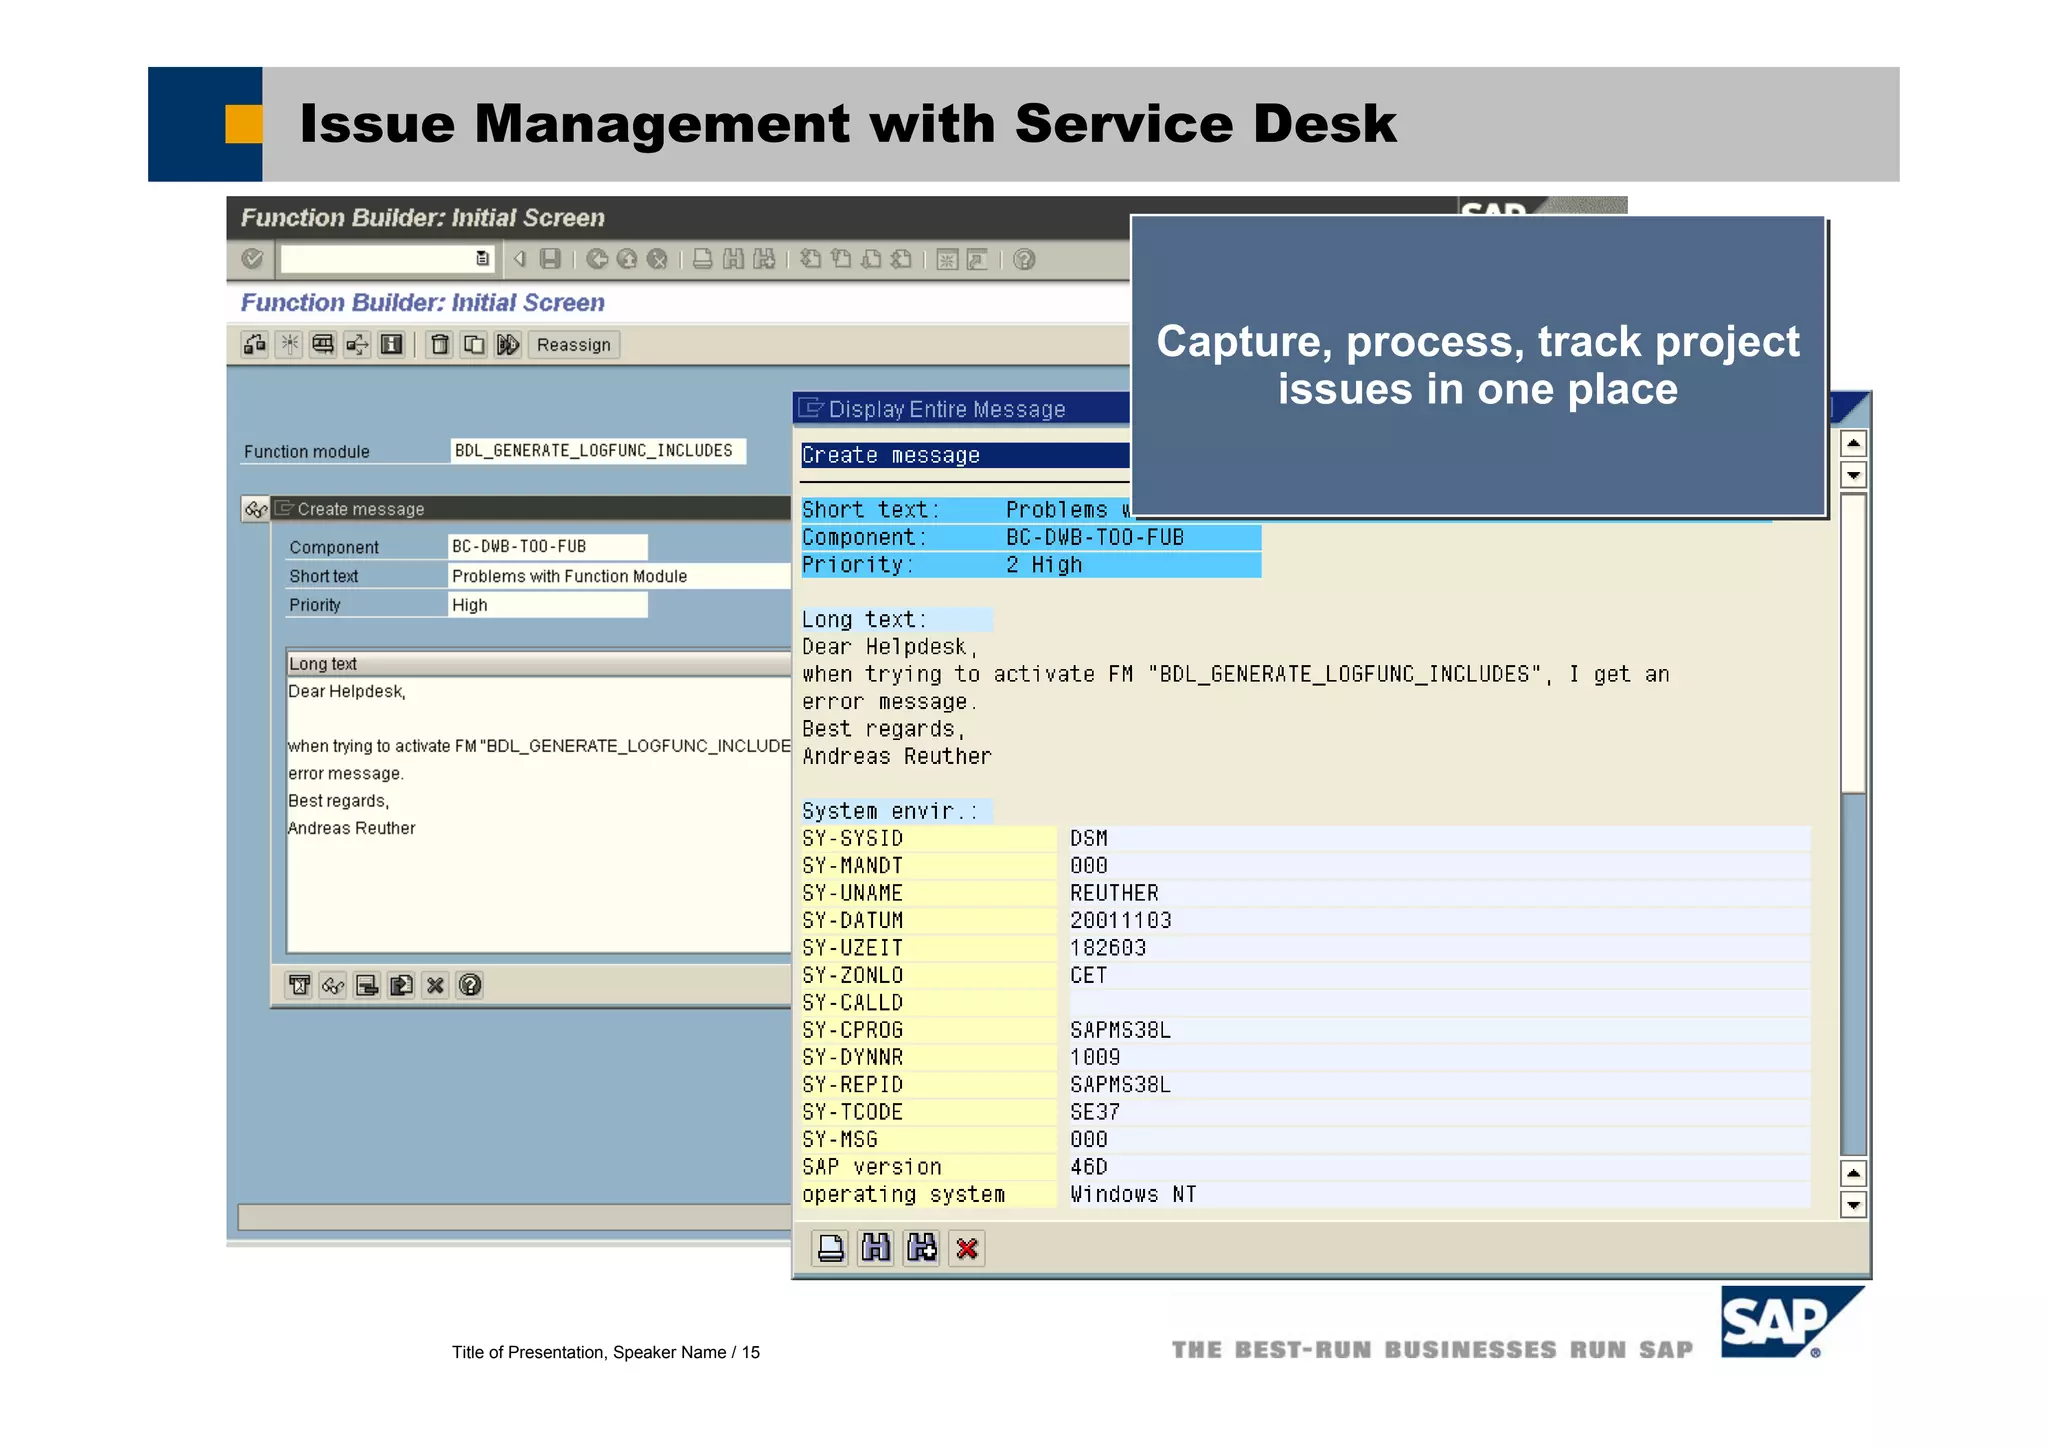The image size is (2048, 1448).
Task: Click the Short text field in Create message
Action: (x=619, y=576)
